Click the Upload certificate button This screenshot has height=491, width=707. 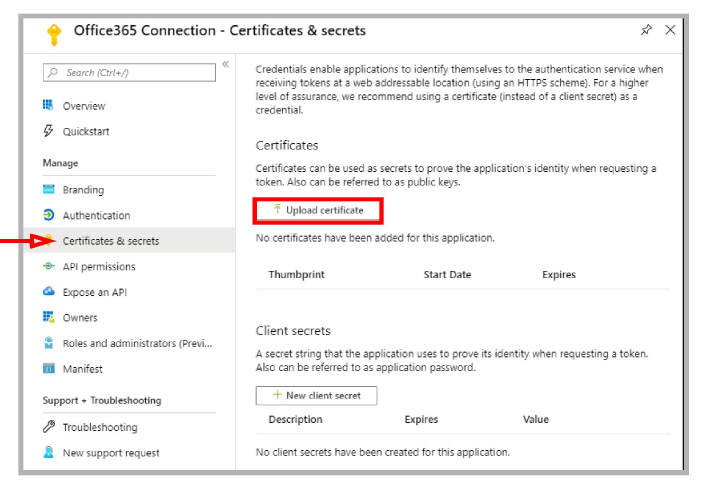[x=318, y=210]
